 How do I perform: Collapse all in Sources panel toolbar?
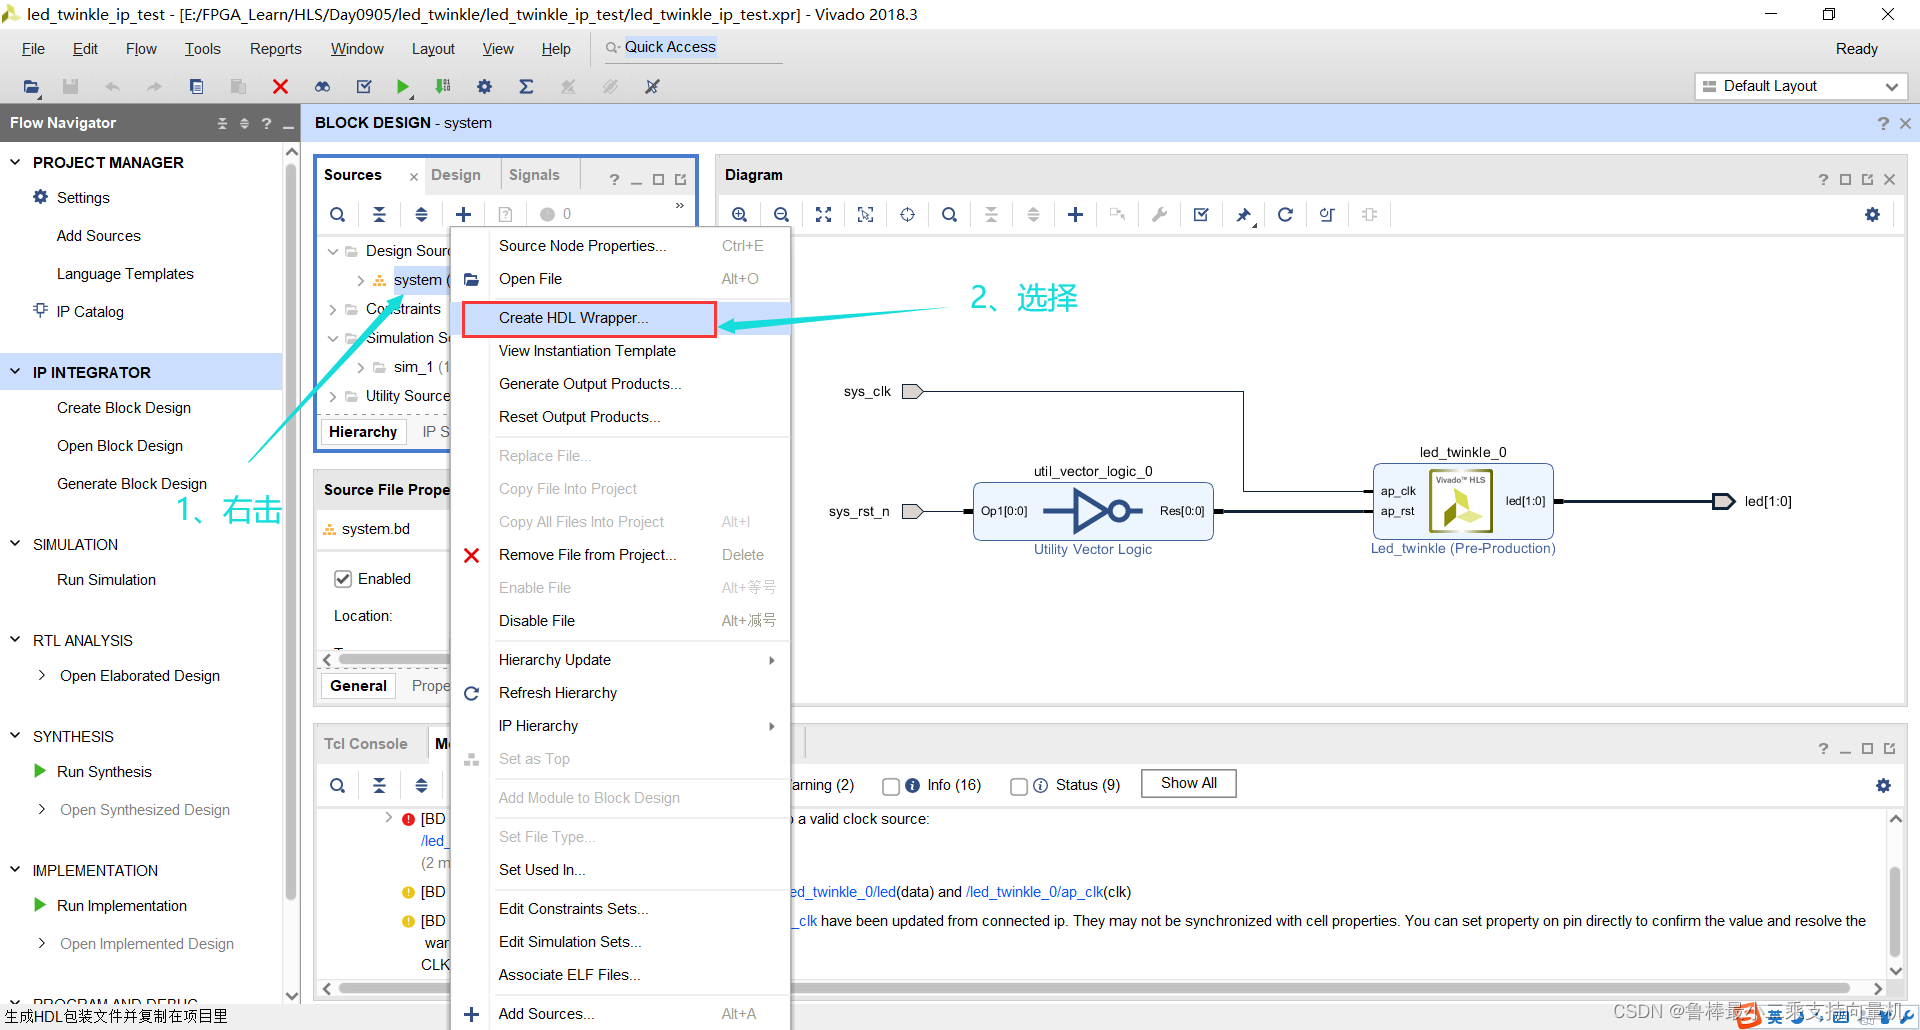point(379,214)
